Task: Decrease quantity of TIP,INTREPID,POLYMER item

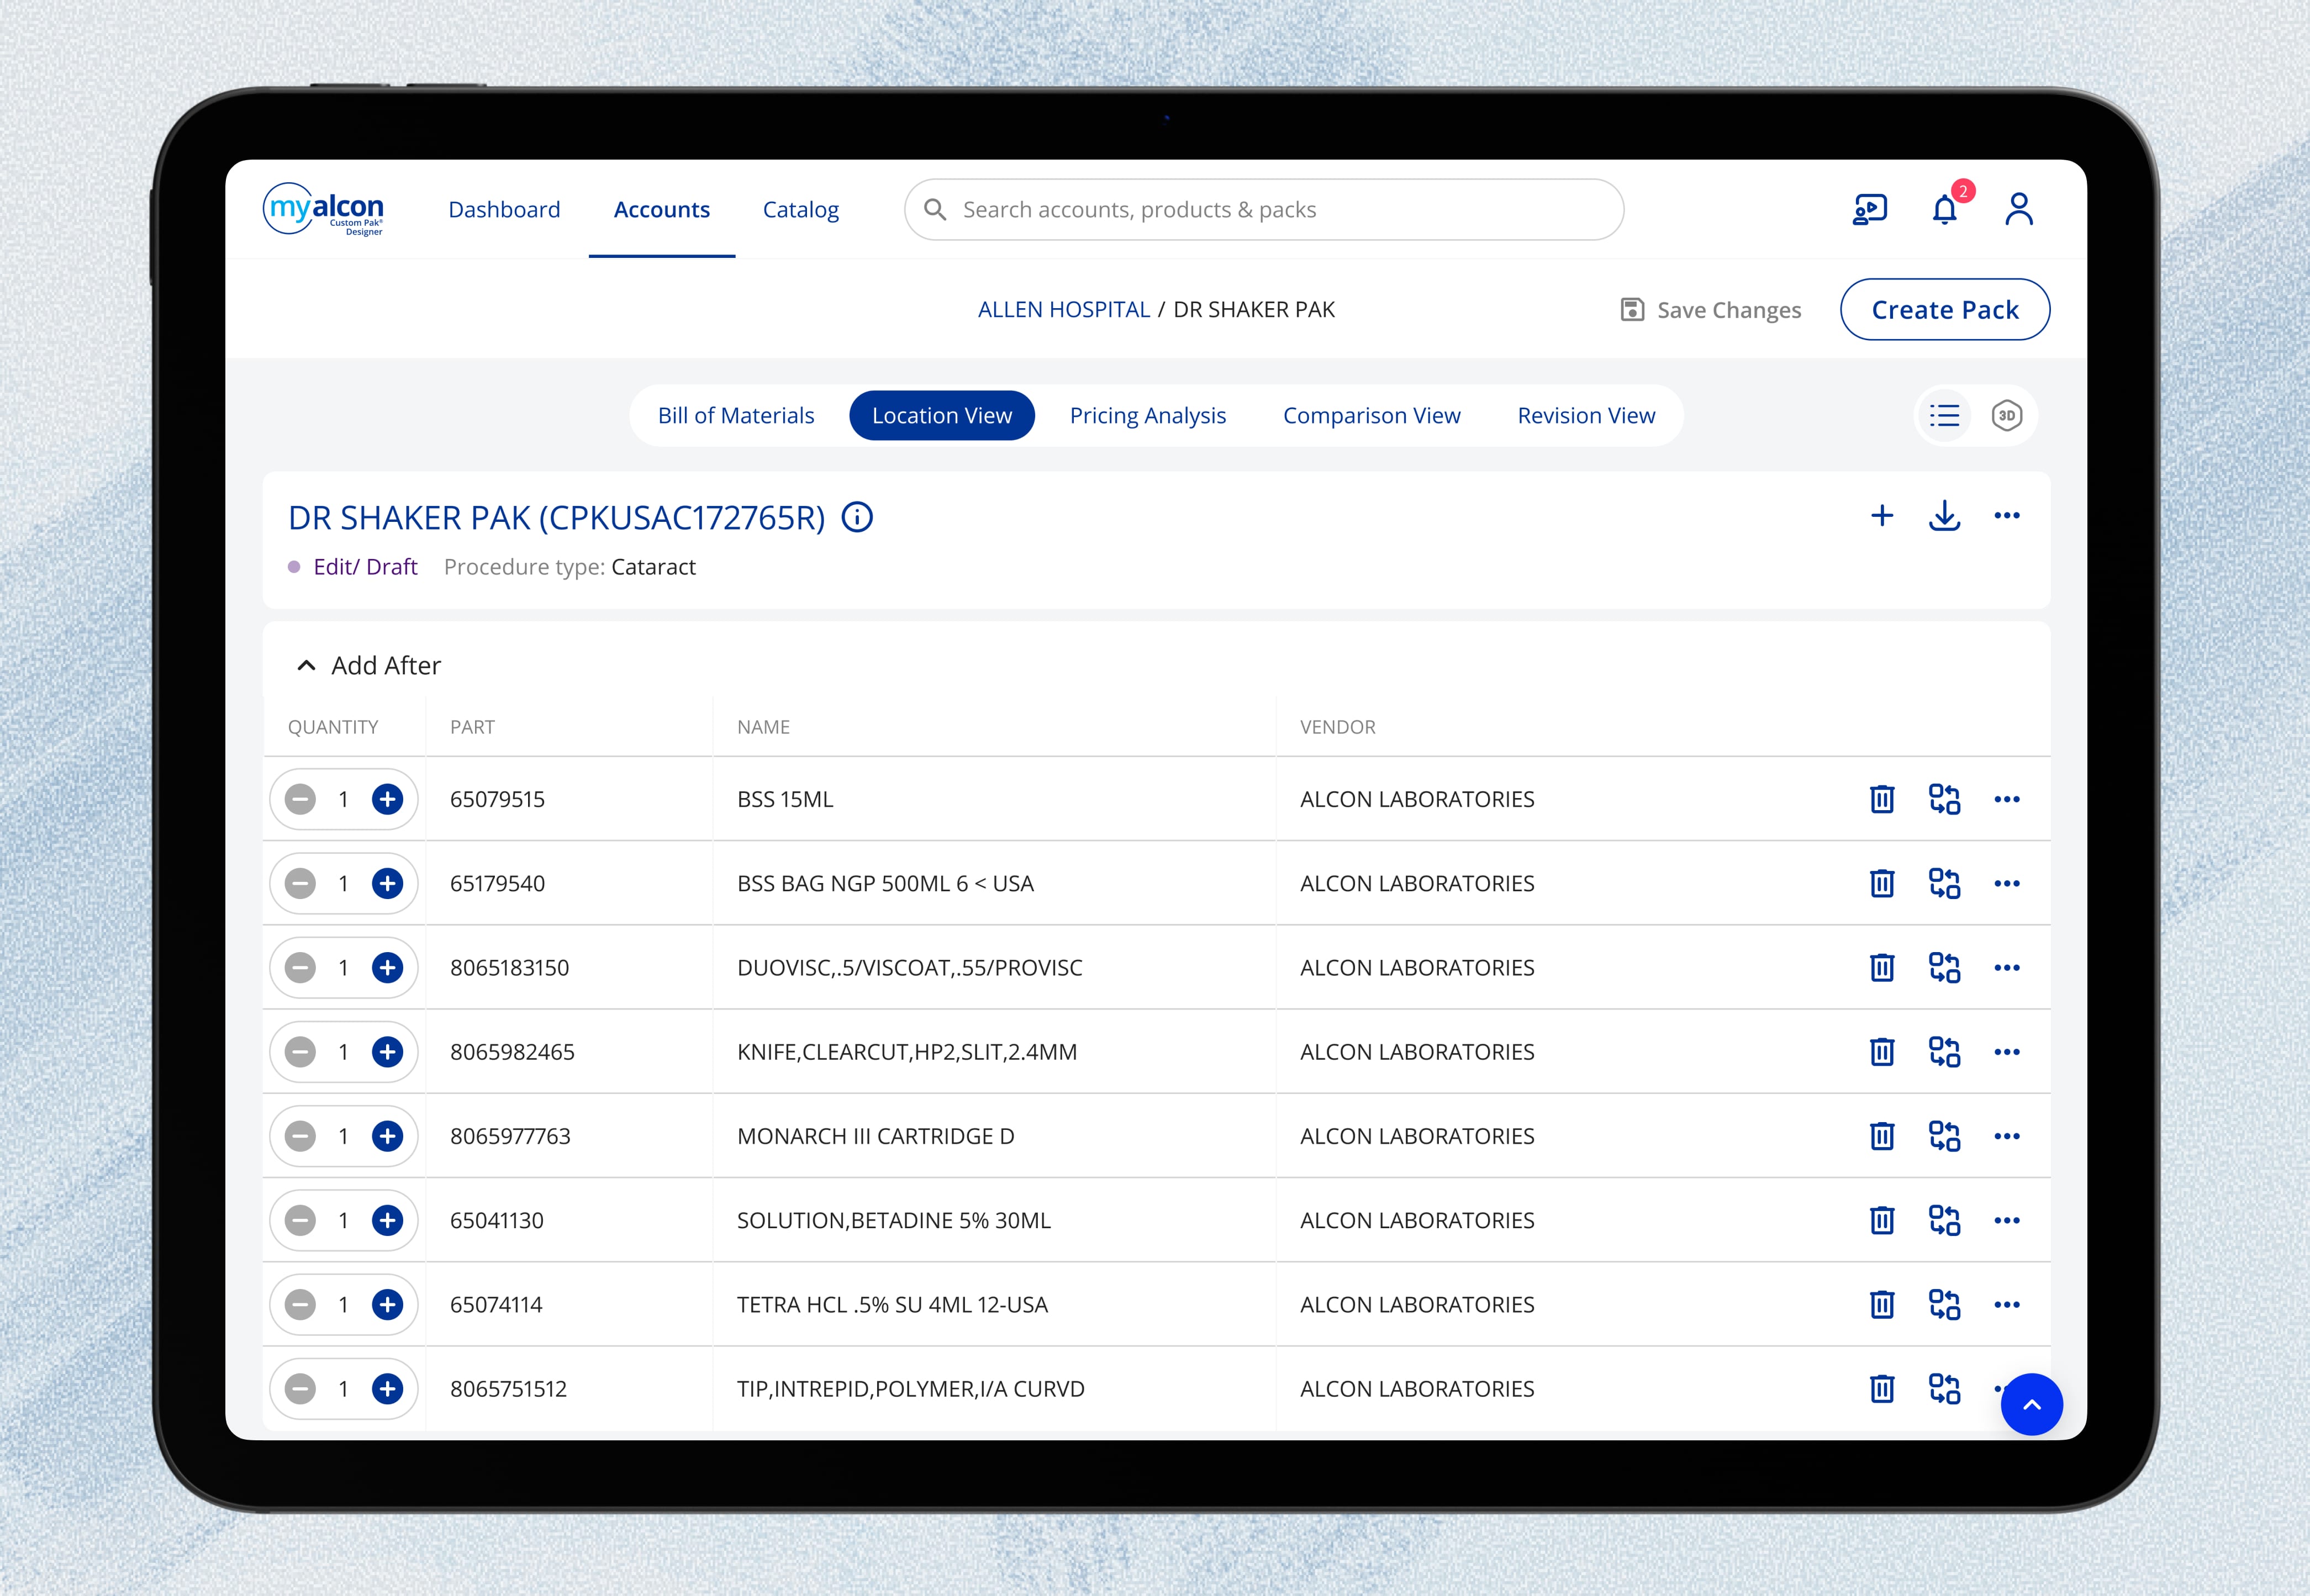Action: [x=300, y=1388]
